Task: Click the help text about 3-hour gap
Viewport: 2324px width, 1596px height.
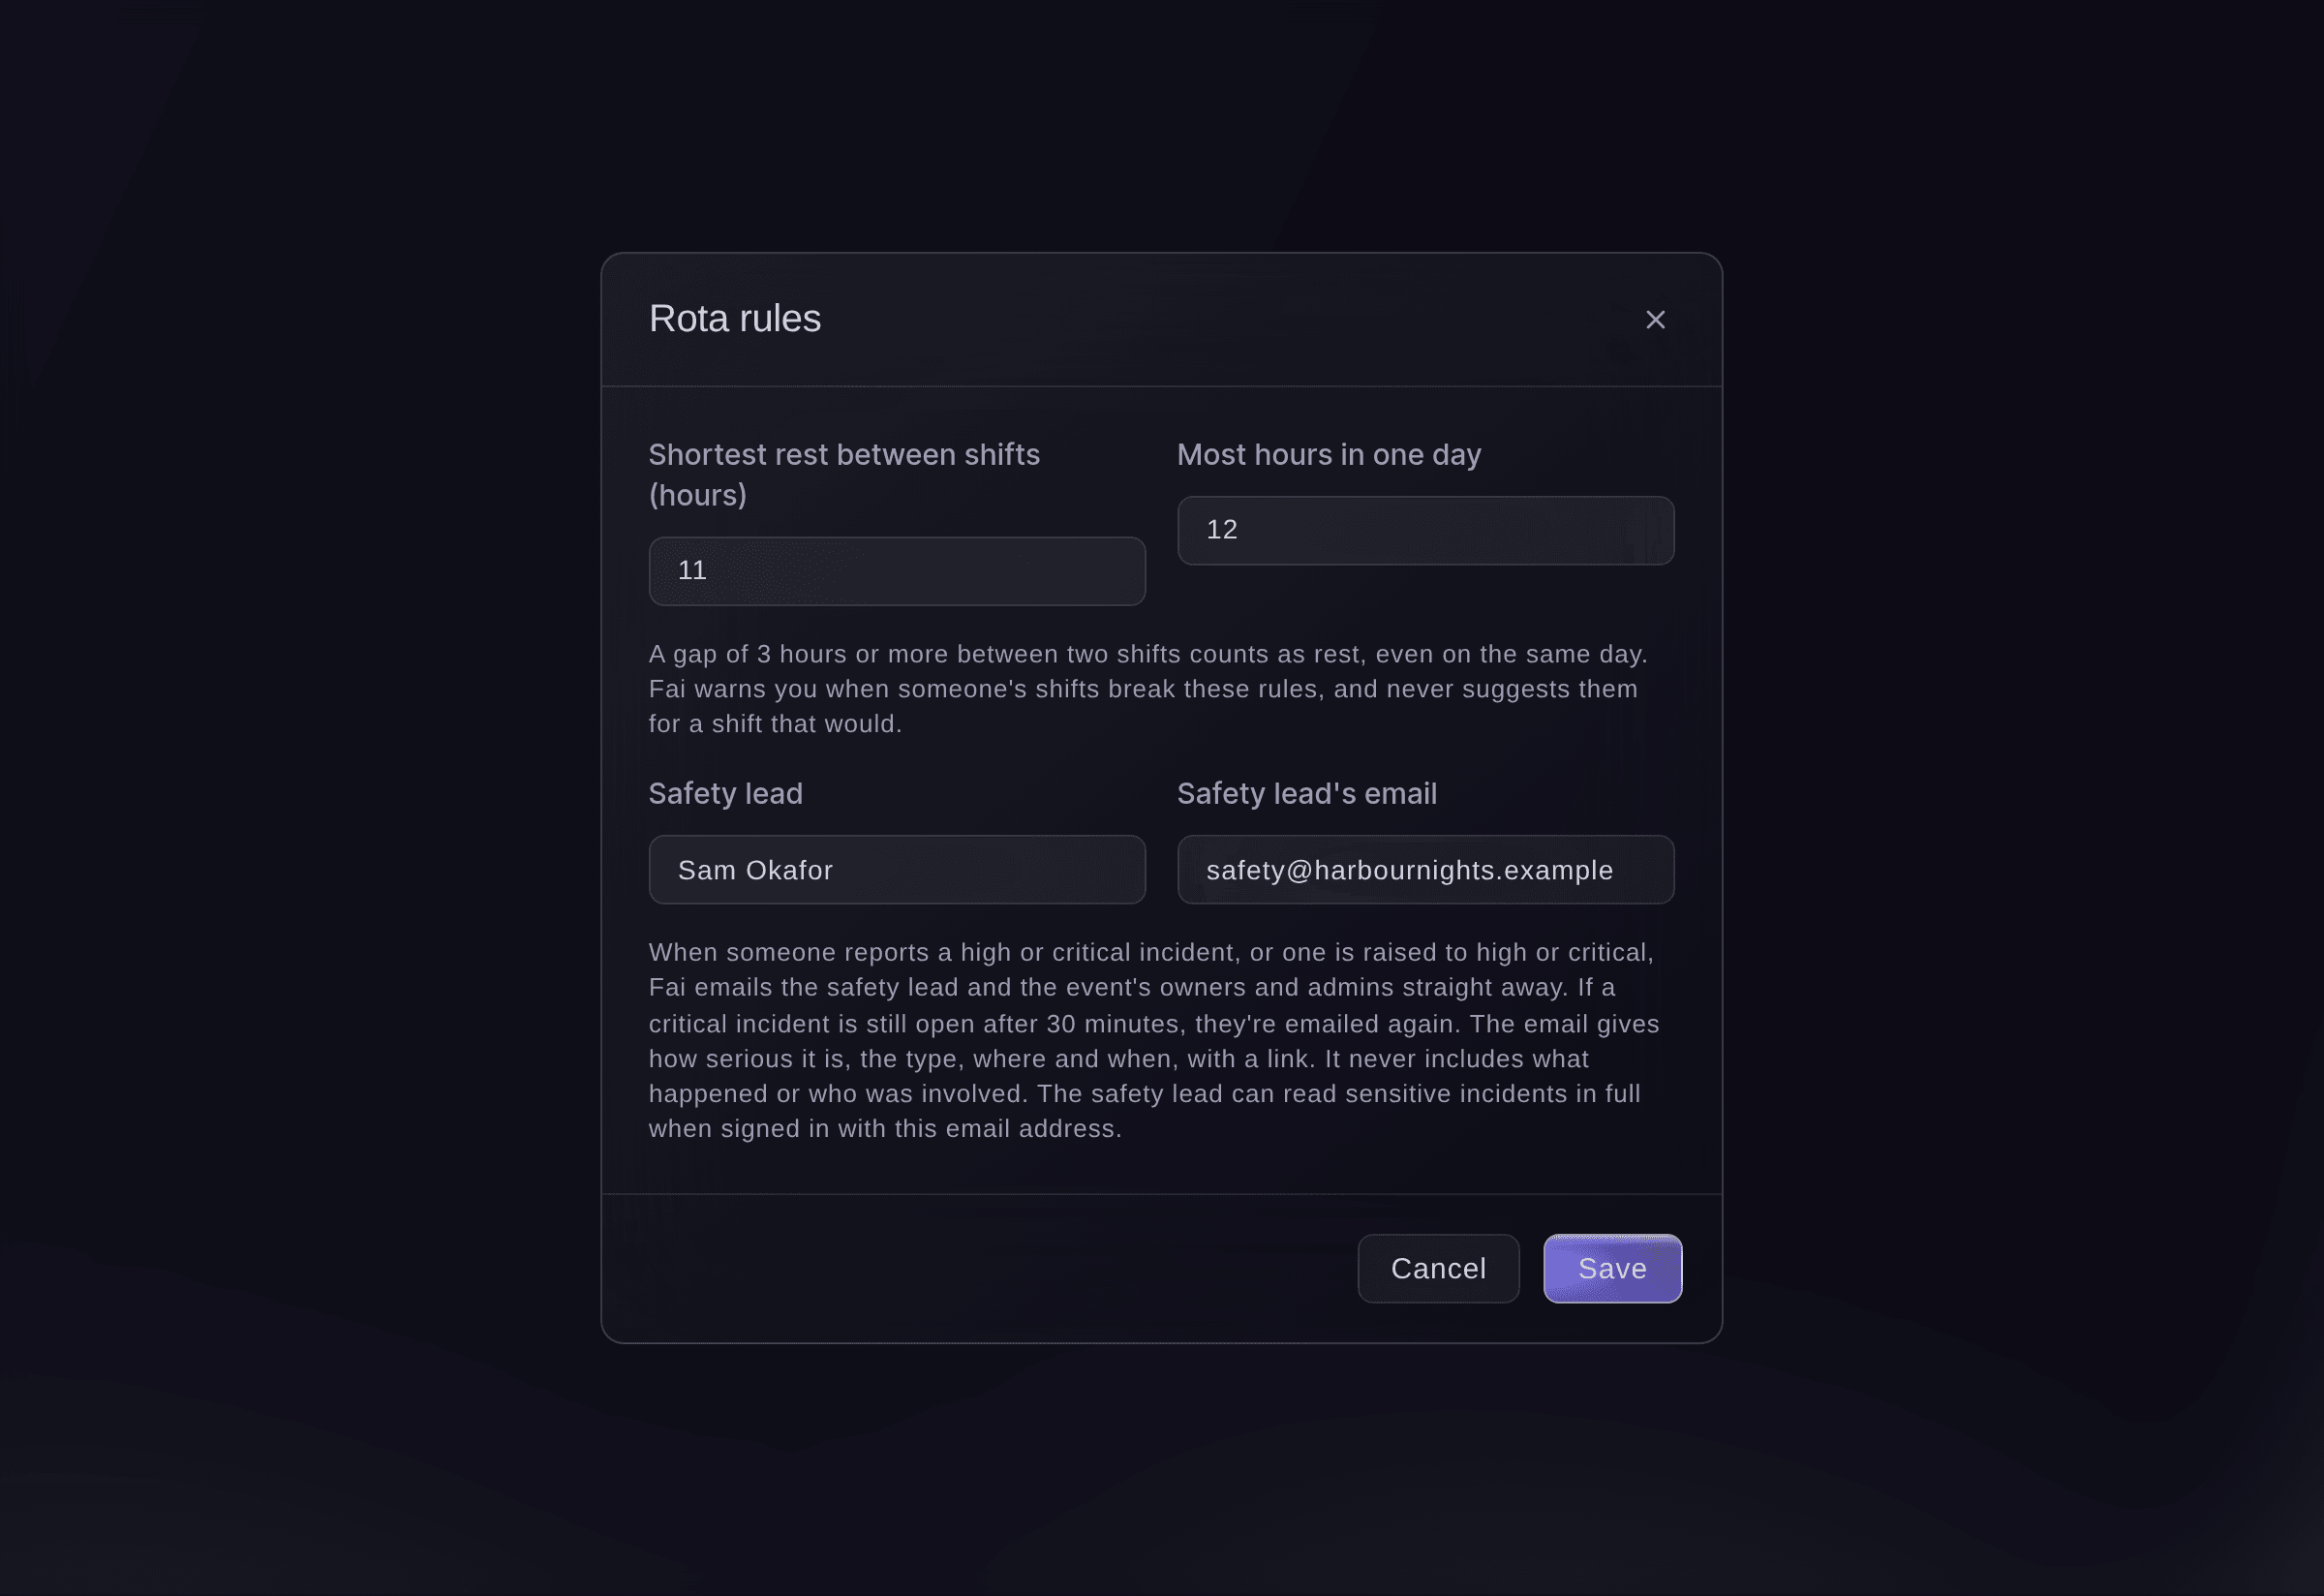Action: point(1149,689)
